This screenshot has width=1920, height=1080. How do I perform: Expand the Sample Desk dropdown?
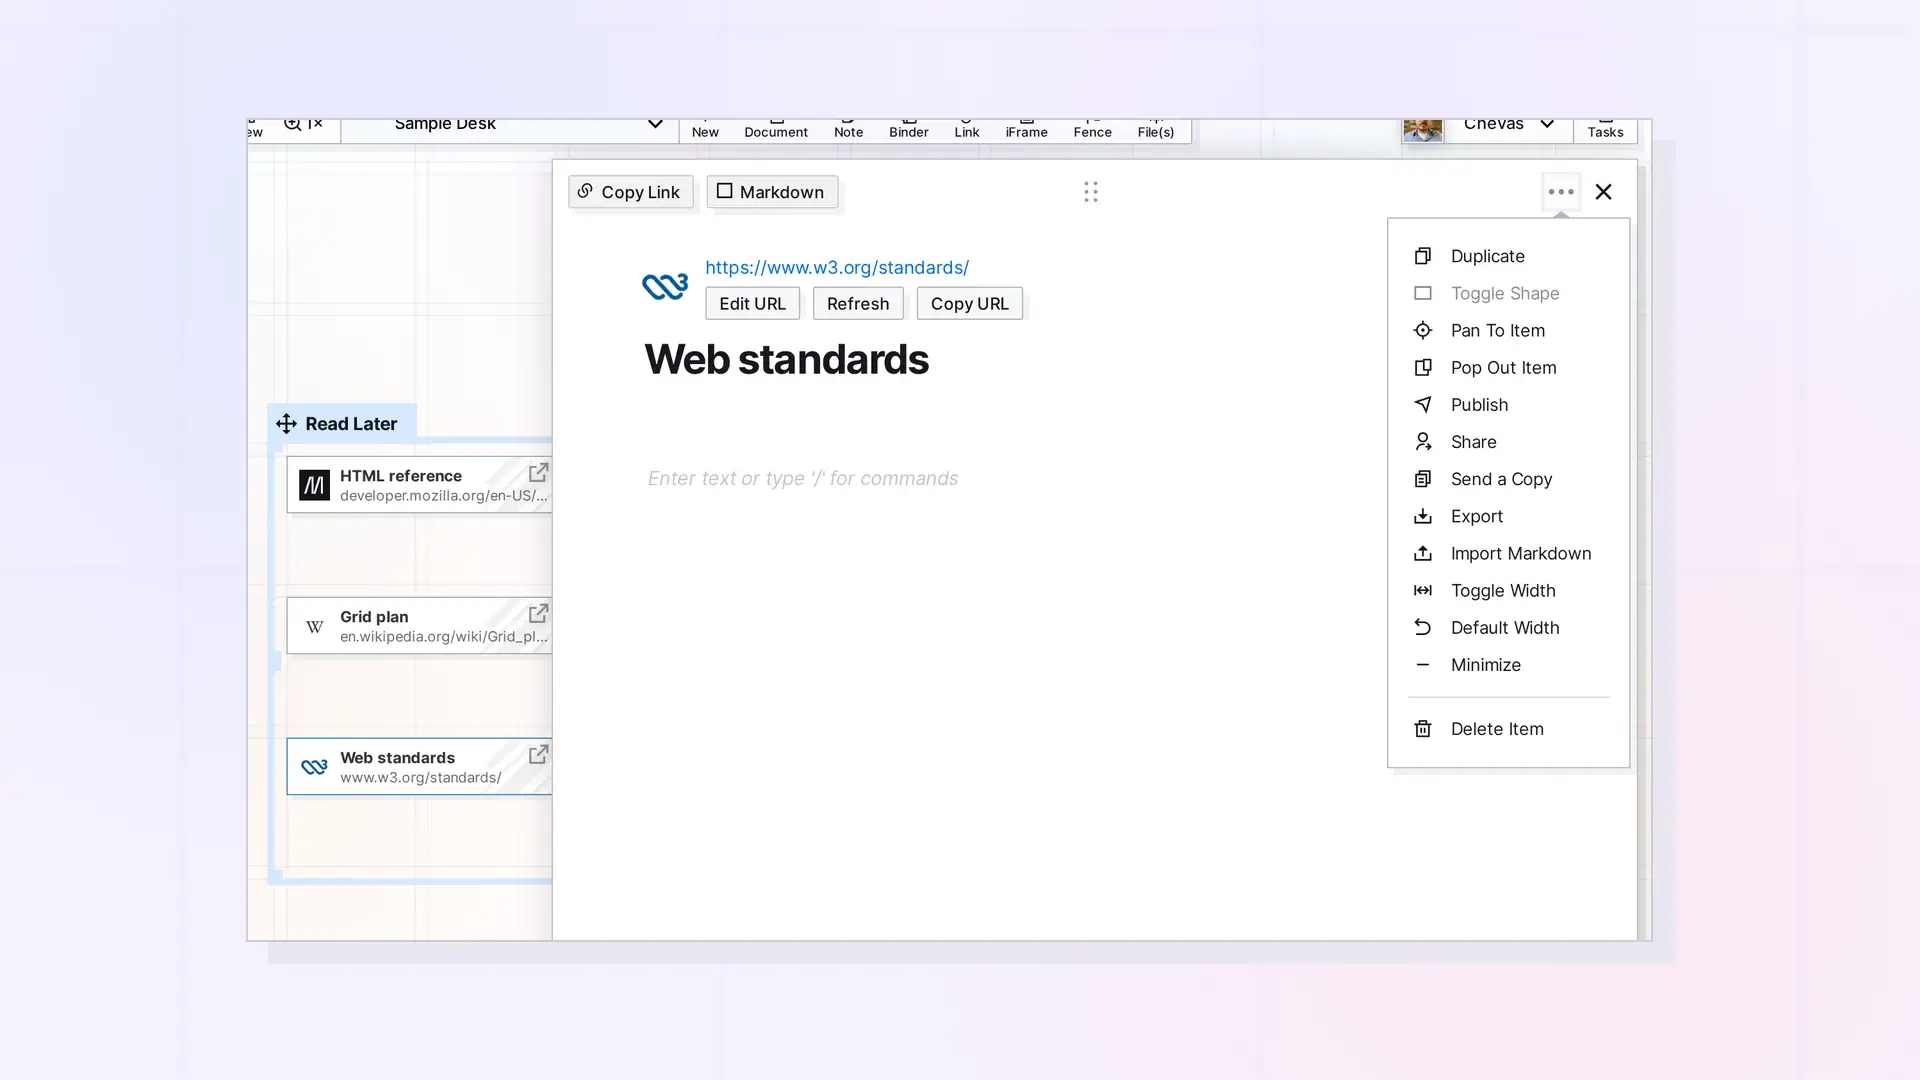(x=655, y=125)
